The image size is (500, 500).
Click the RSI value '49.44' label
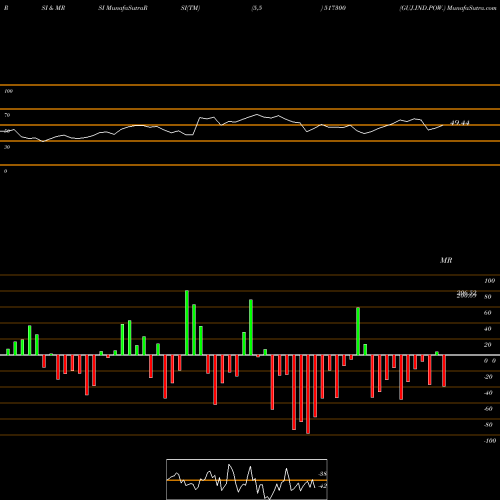[460, 123]
